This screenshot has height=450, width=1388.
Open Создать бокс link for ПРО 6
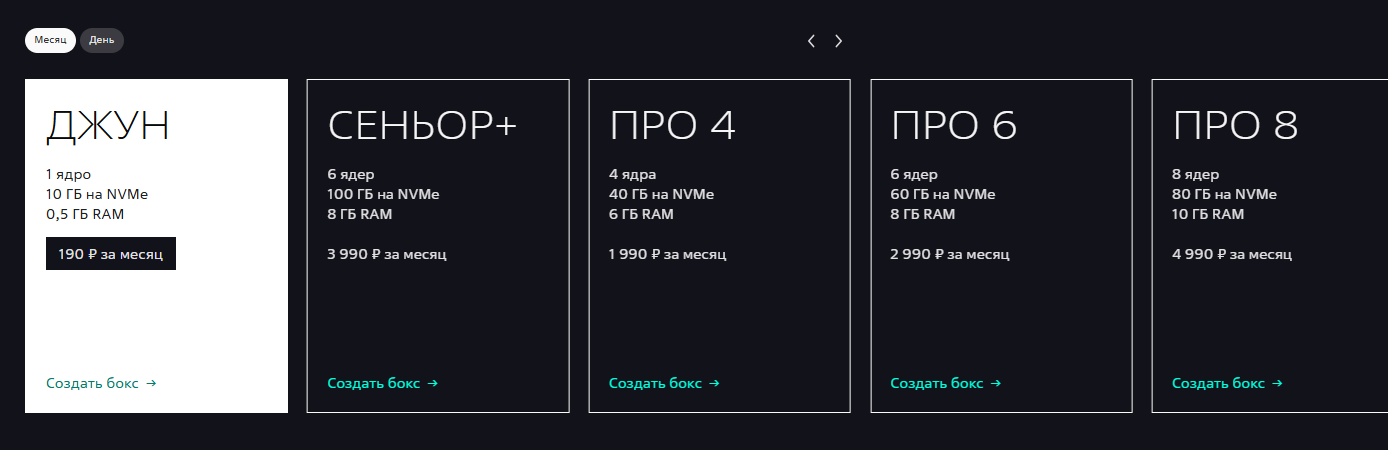pos(937,383)
